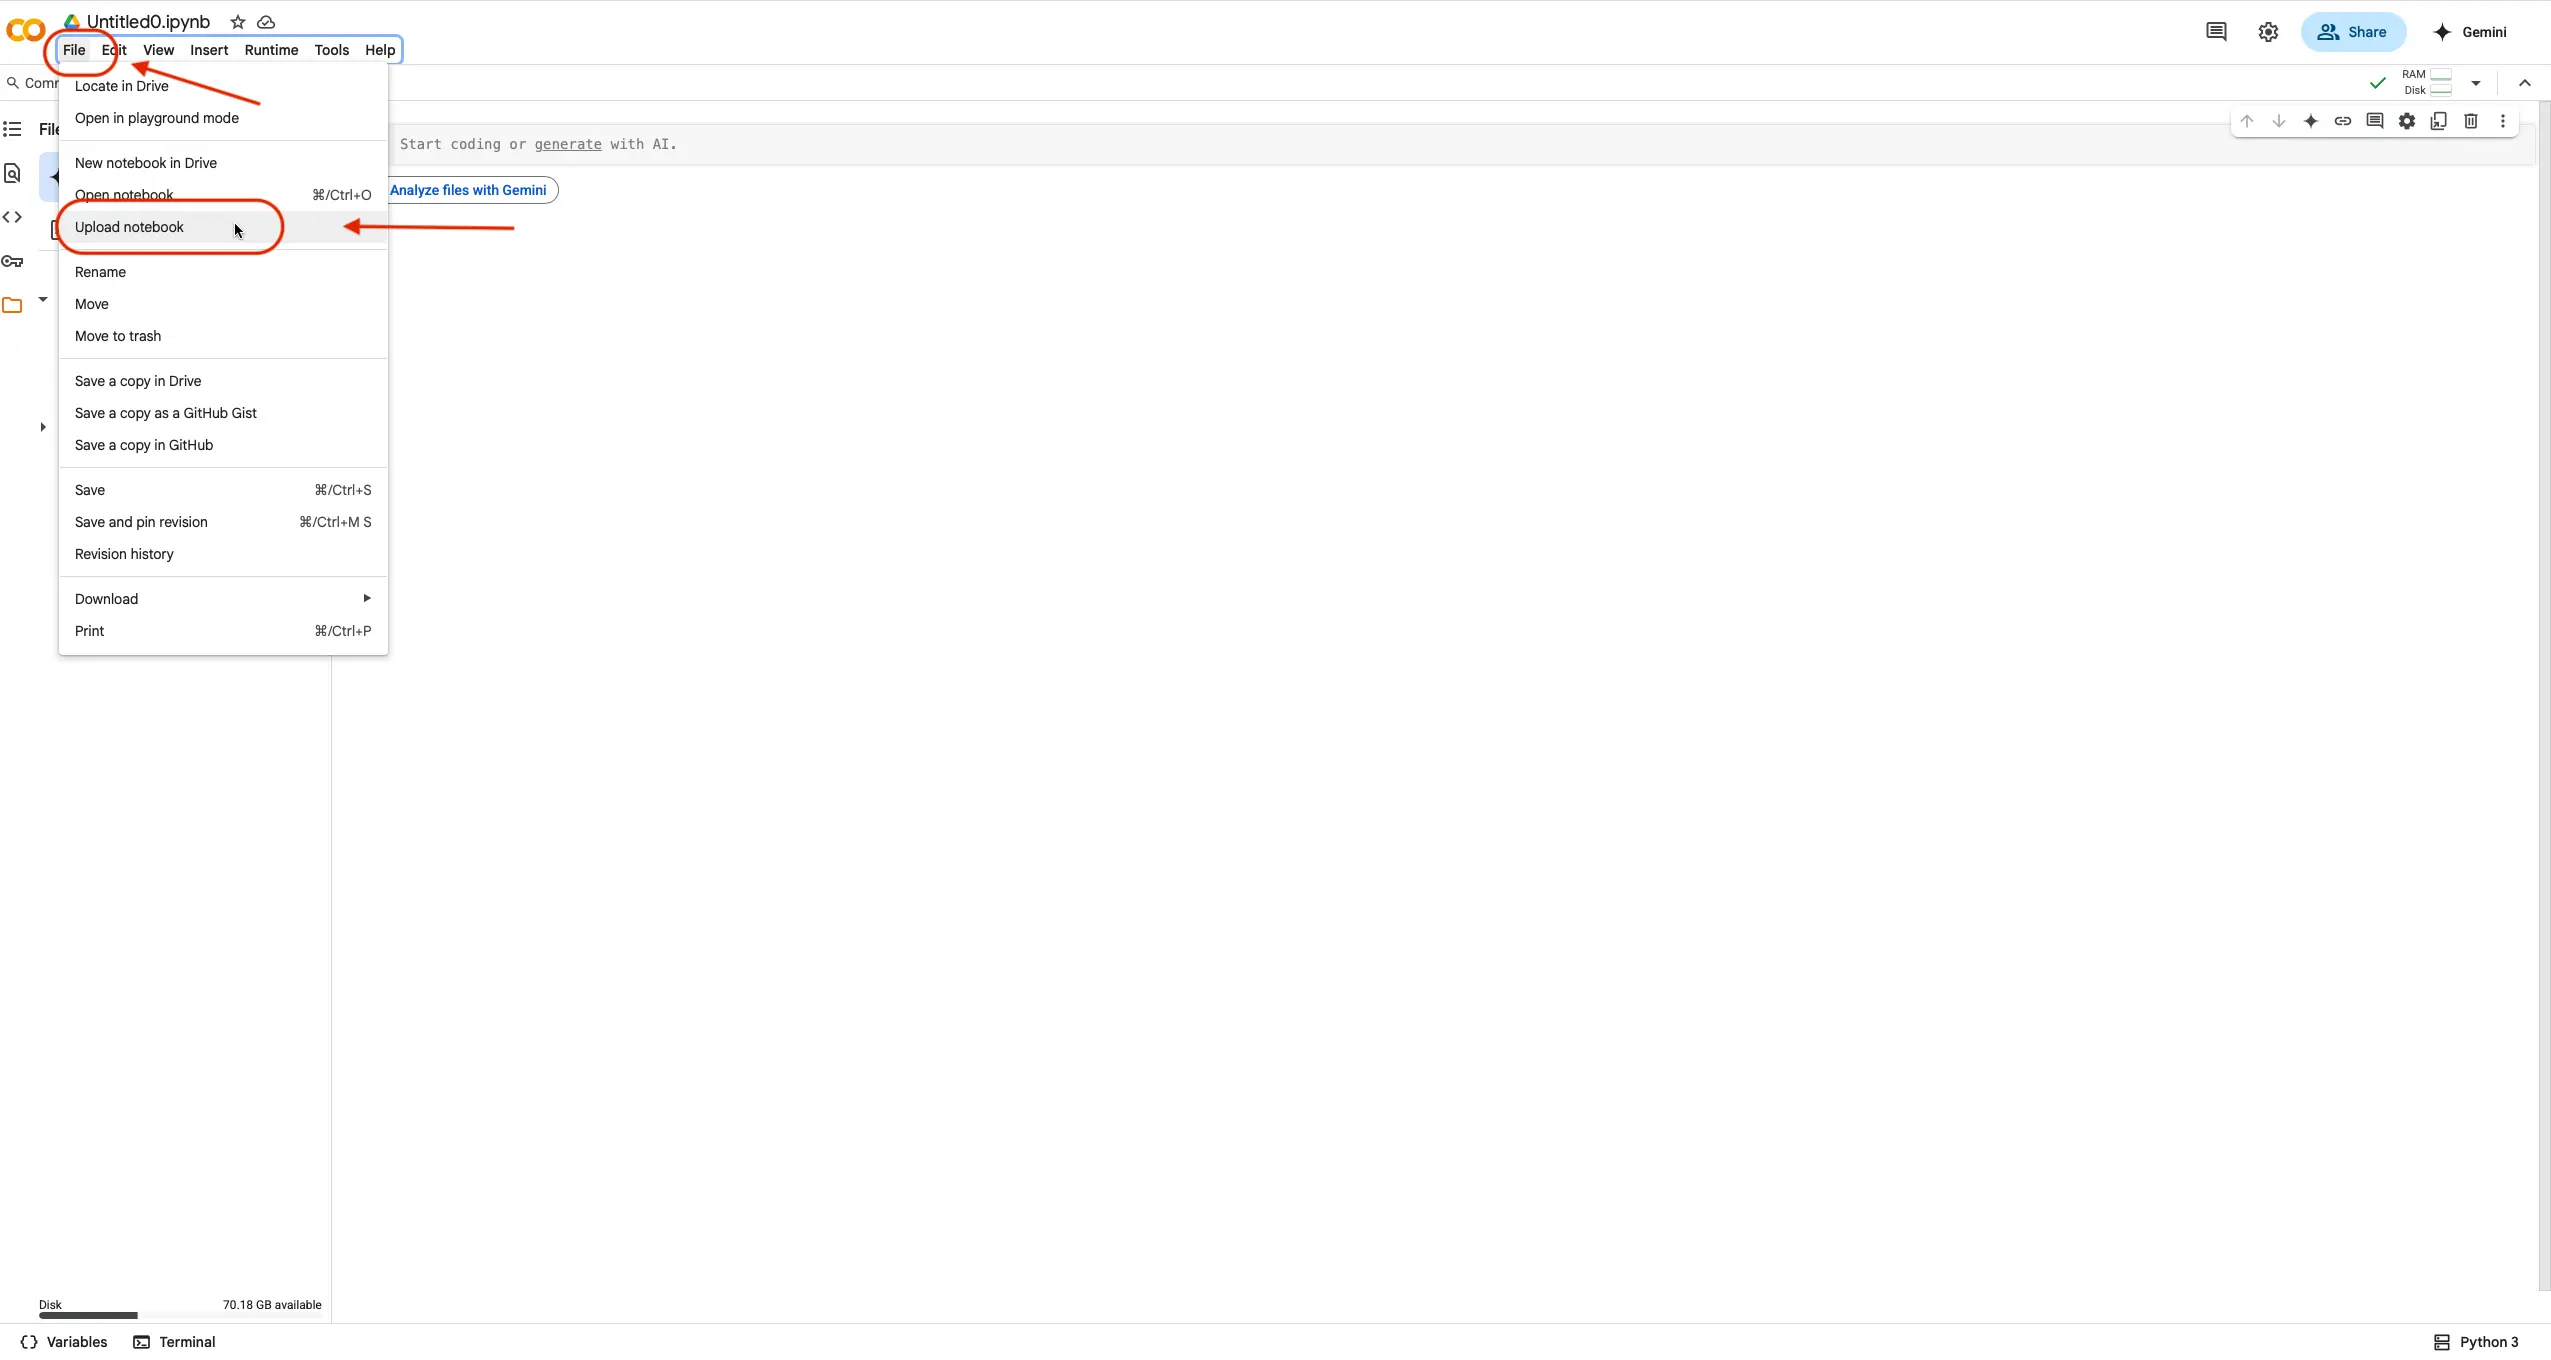Open notebook settings gear in header
The height and width of the screenshot is (1360, 2551).
point(2268,32)
